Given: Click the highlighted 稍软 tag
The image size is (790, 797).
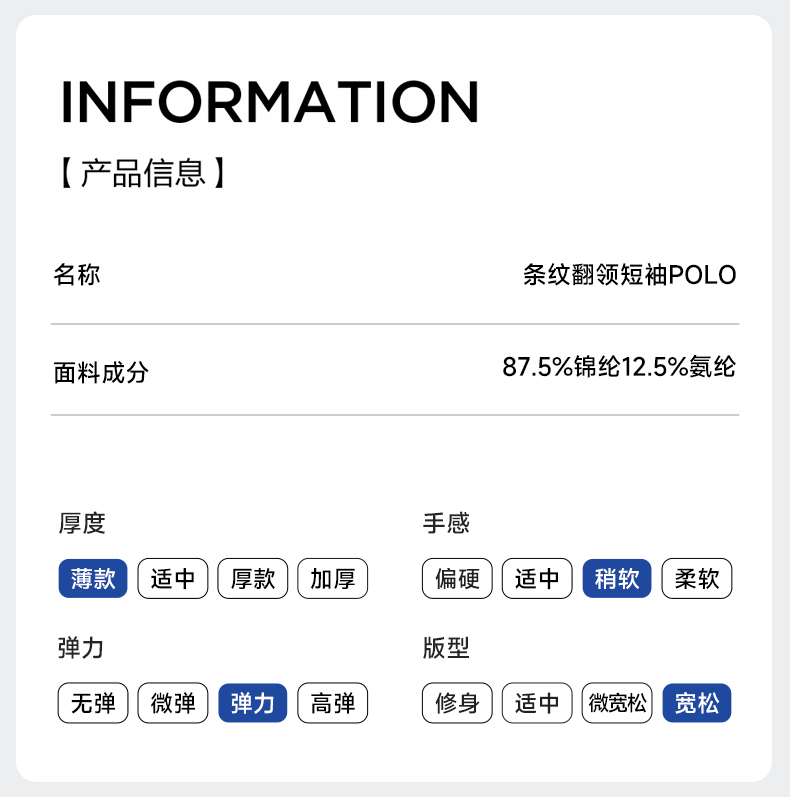Looking at the screenshot, I should [x=617, y=579].
